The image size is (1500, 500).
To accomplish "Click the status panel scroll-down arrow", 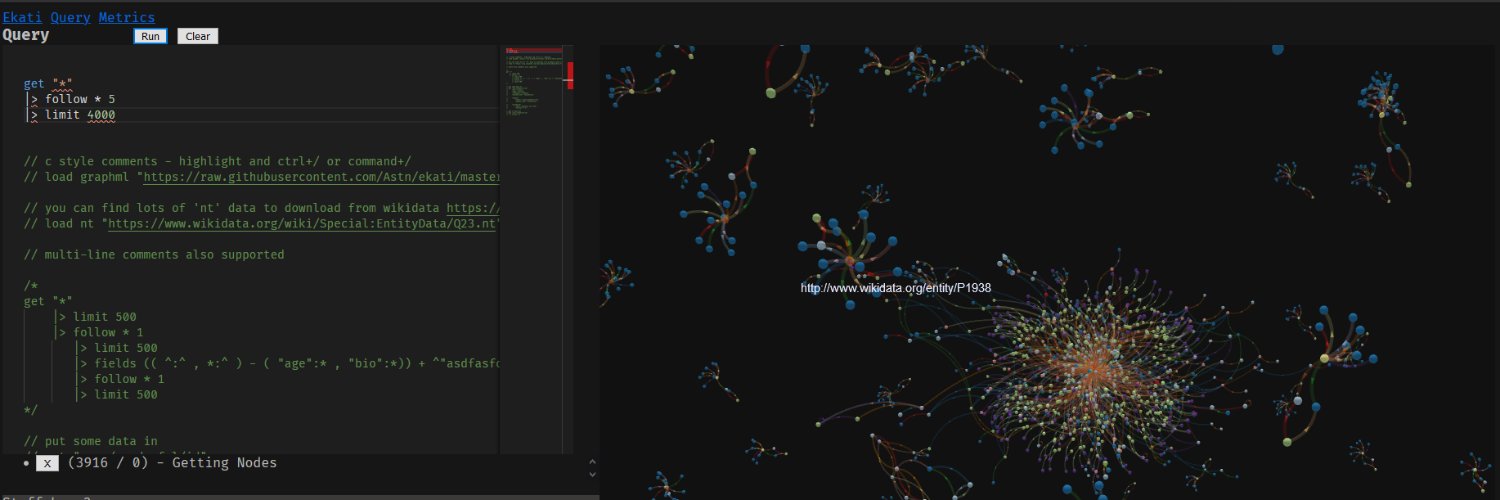I will pyautogui.click(x=591, y=474).
